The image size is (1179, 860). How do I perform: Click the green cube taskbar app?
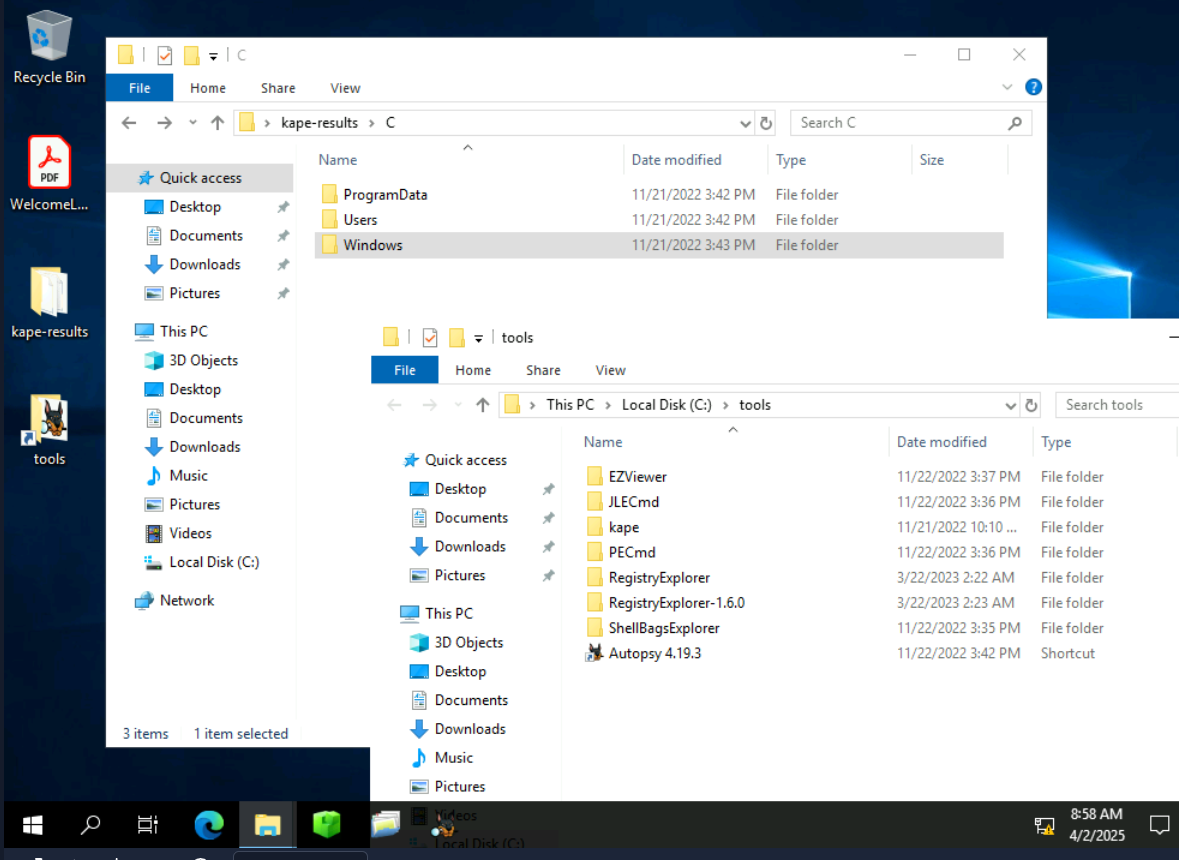(x=326, y=825)
